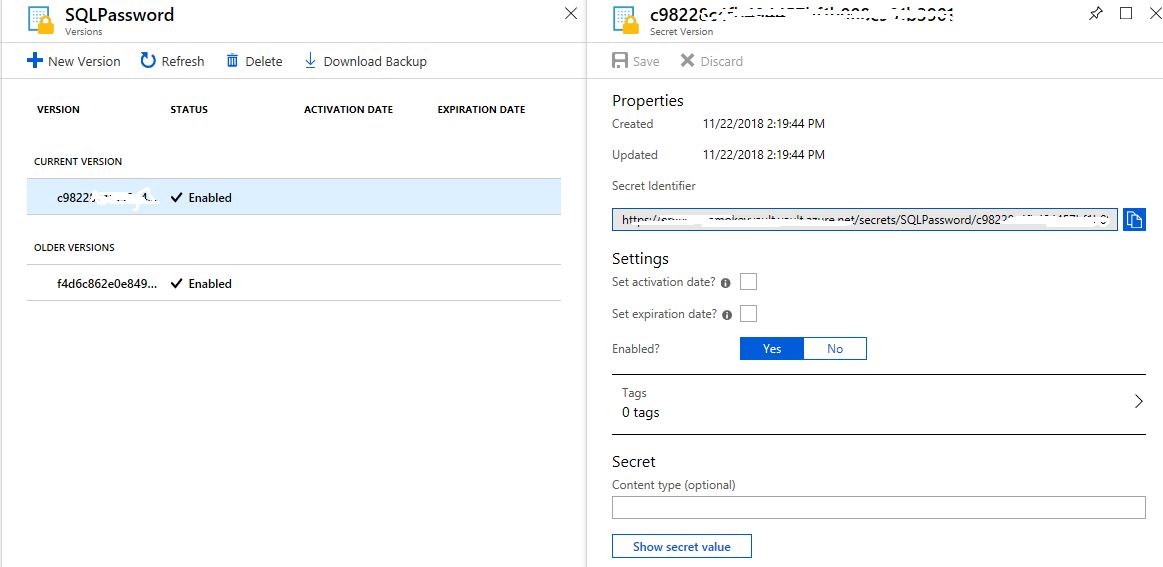Click the STATUS column header

coord(189,109)
